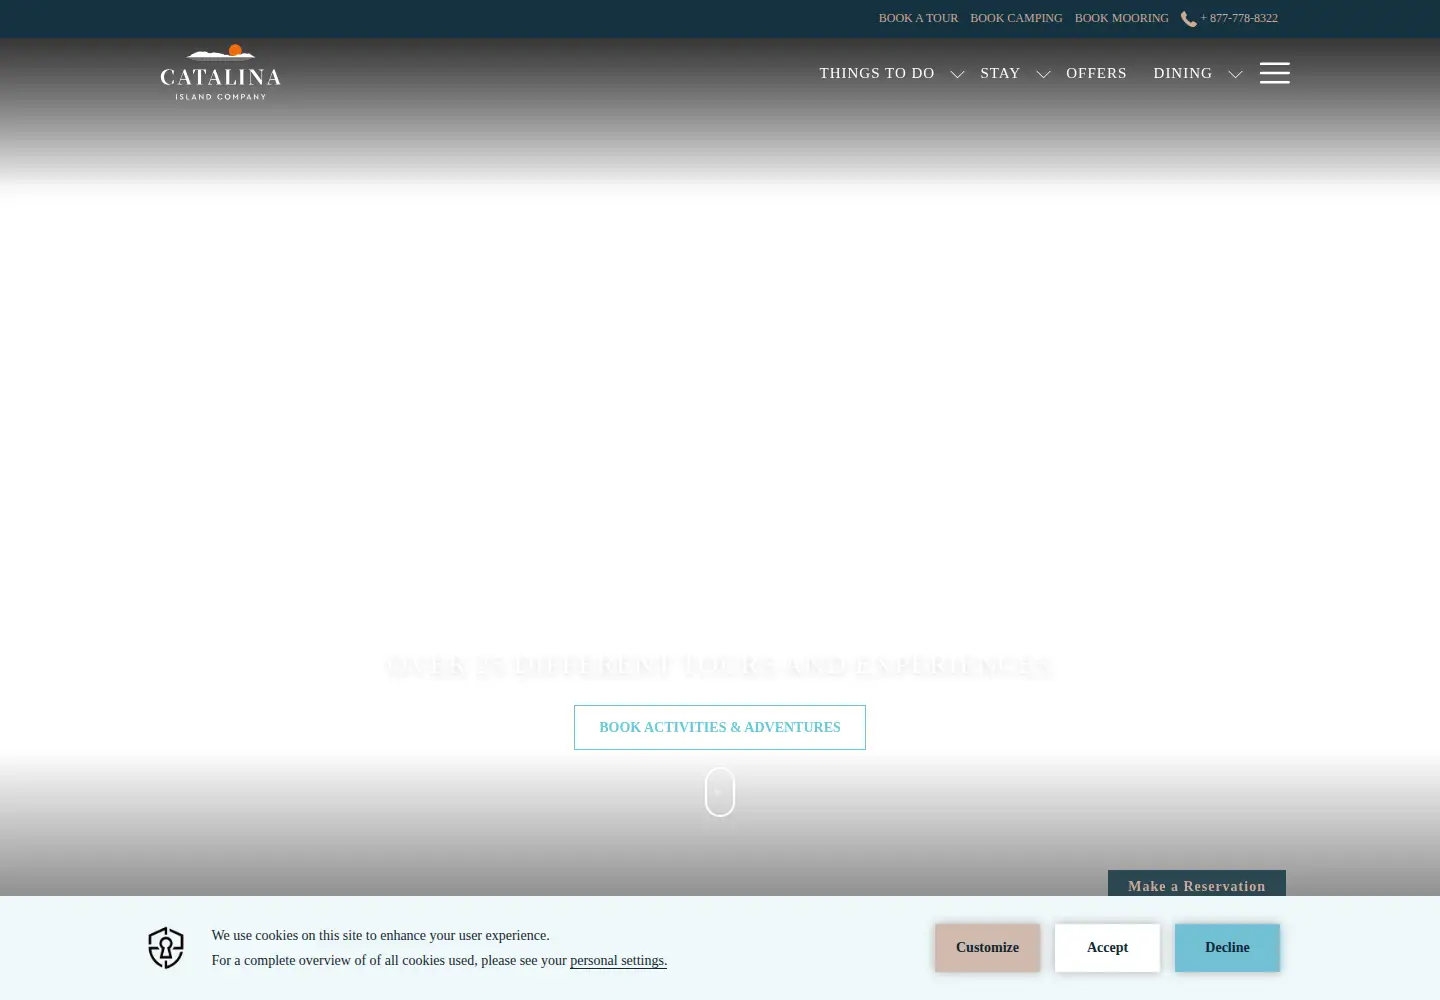Call the 877-778-8322 phone number
This screenshot has height=1000, width=1440.
1239,18
